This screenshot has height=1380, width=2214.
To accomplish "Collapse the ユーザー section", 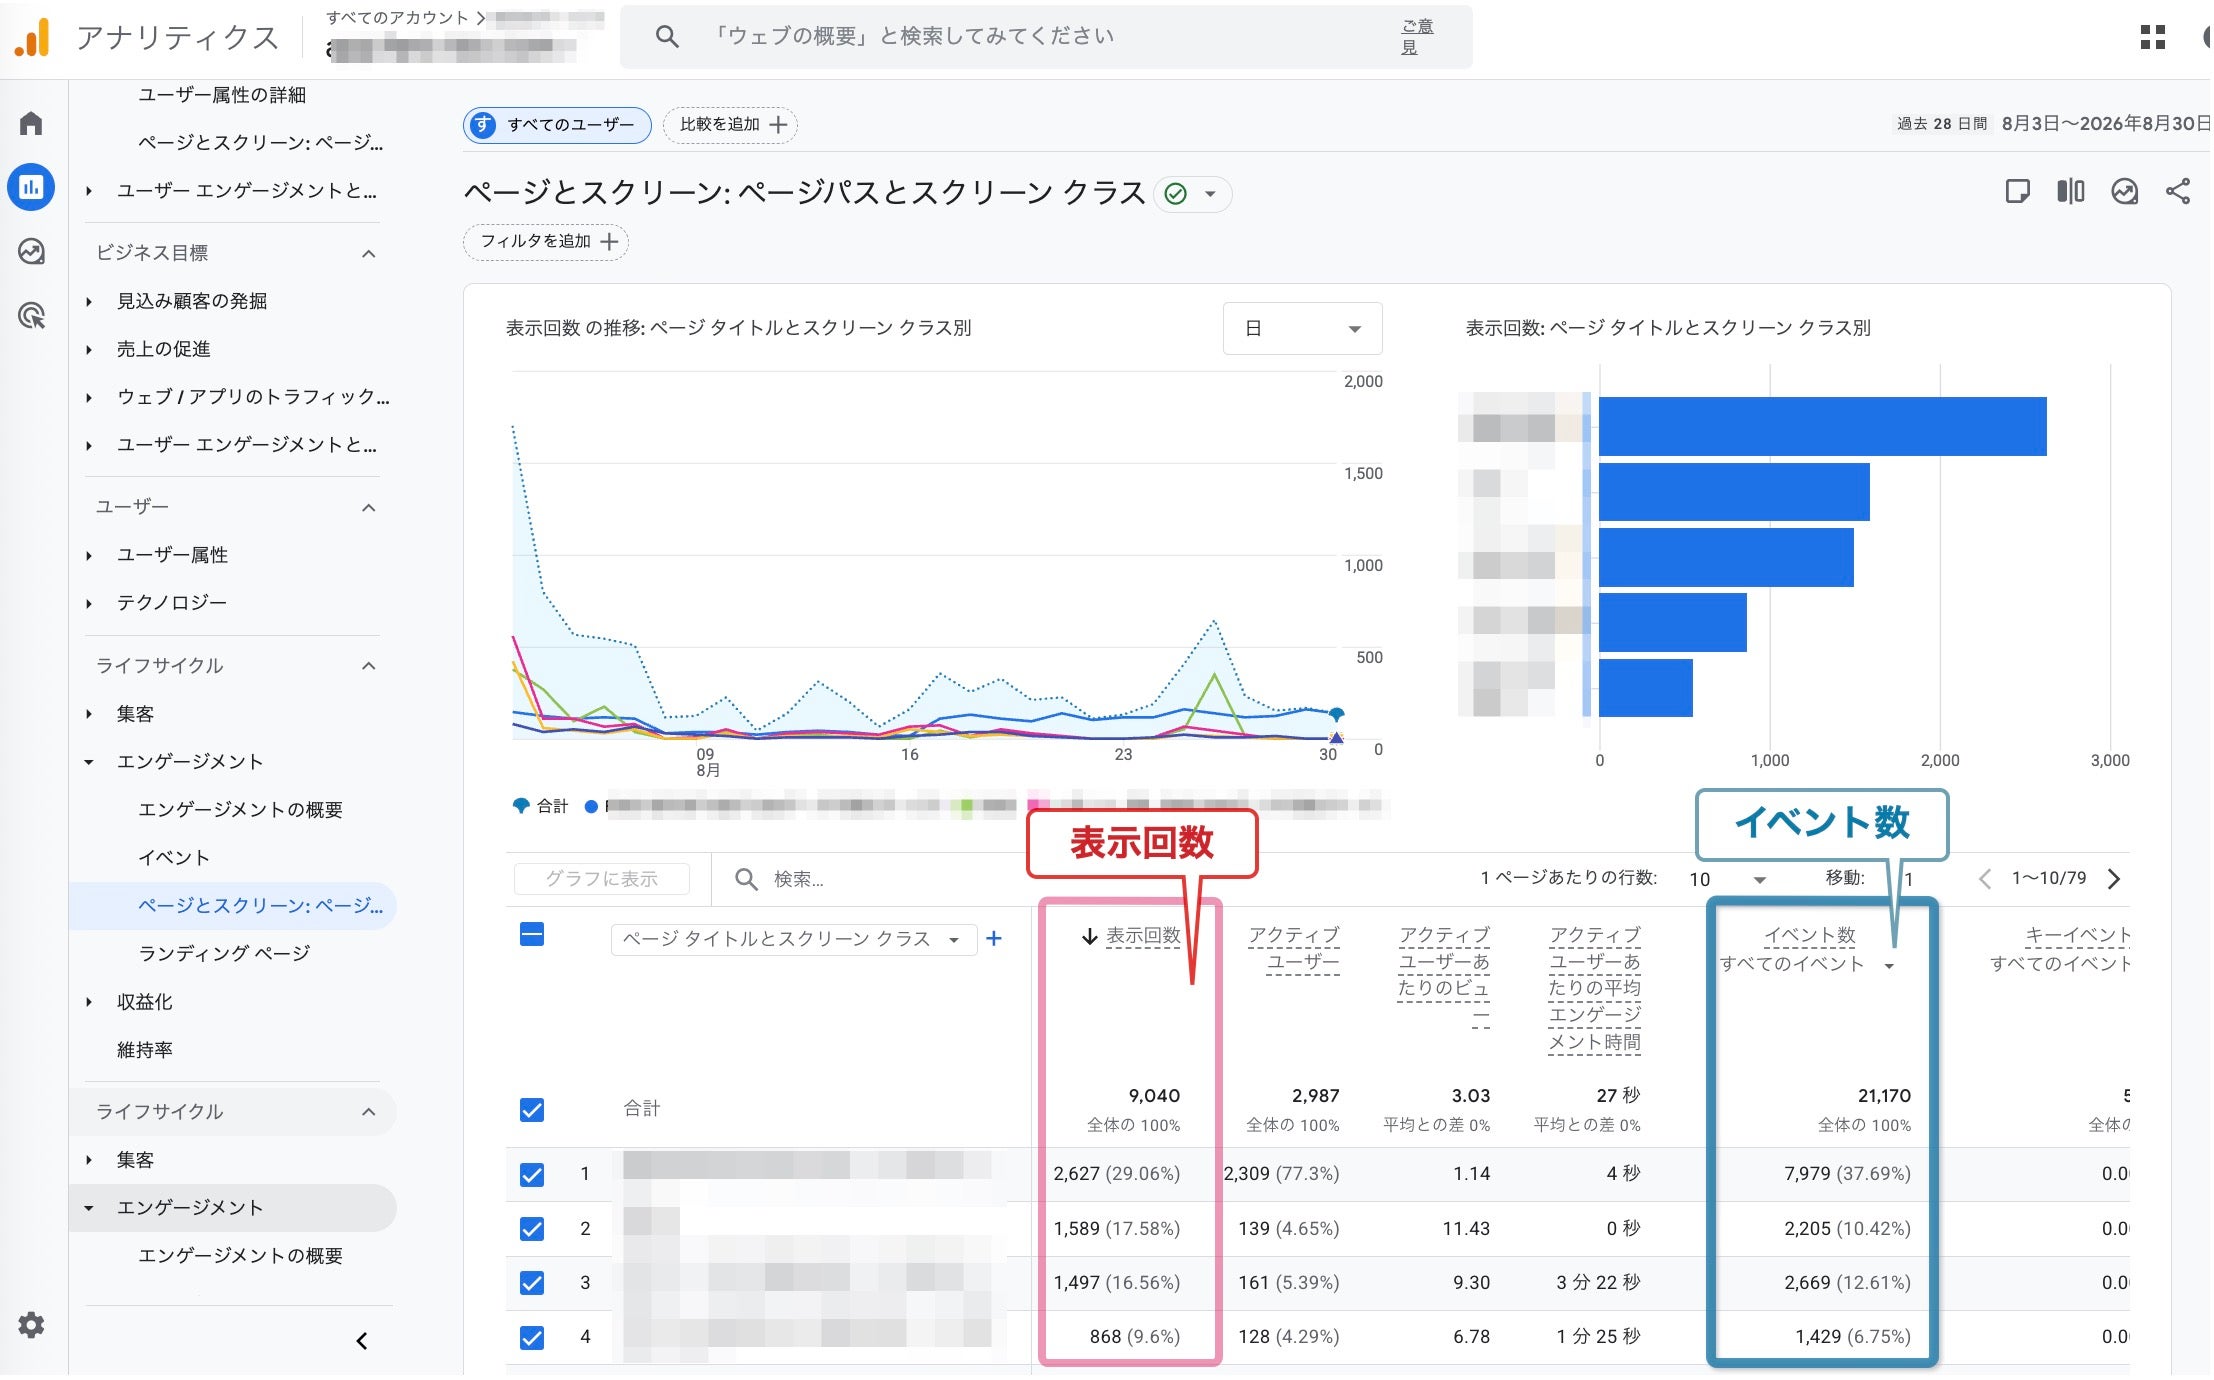I will pyautogui.click(x=369, y=507).
